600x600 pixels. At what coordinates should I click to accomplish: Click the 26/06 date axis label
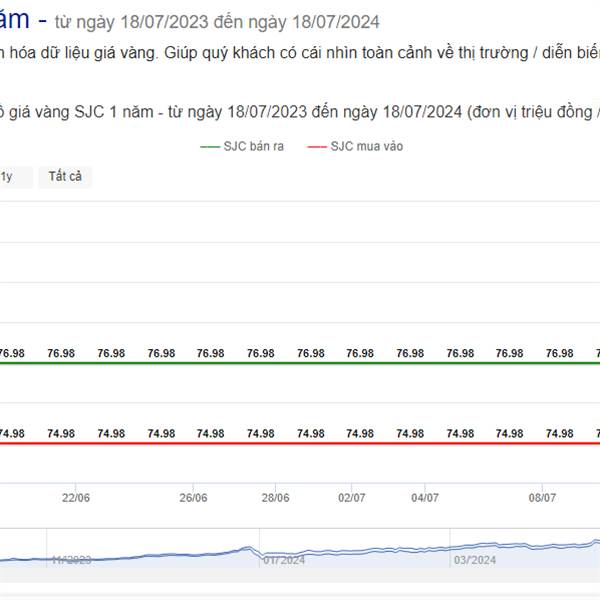[193, 497]
